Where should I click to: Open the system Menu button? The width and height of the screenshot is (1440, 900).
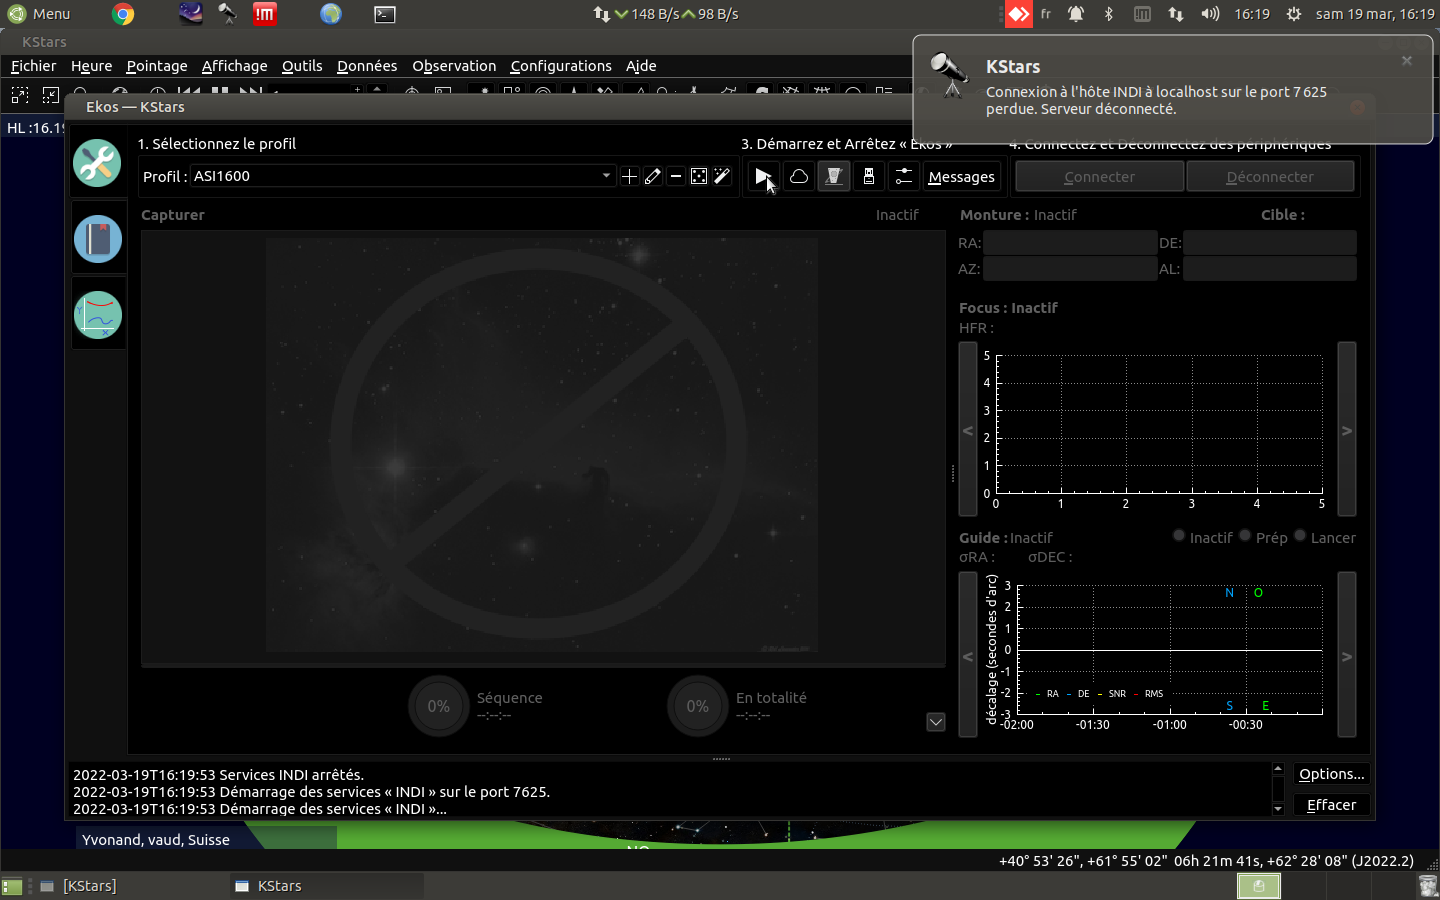click(39, 14)
